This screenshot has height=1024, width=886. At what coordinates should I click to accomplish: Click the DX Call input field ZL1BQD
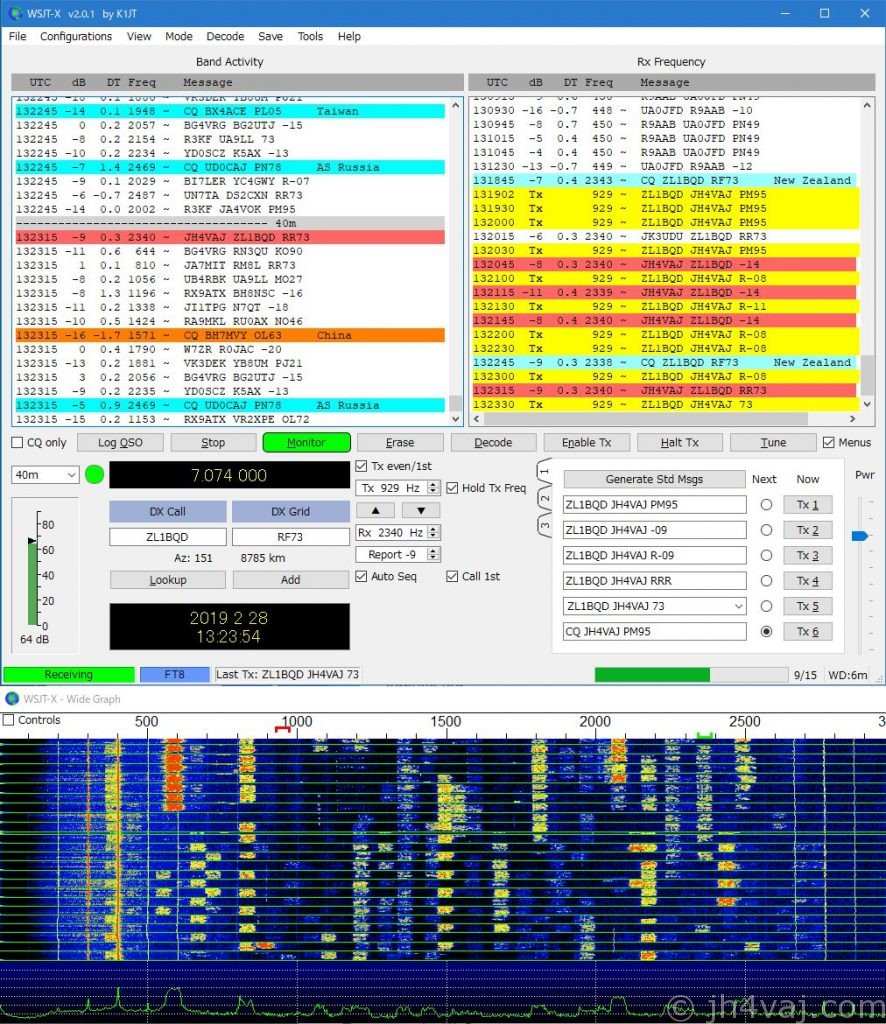point(168,537)
